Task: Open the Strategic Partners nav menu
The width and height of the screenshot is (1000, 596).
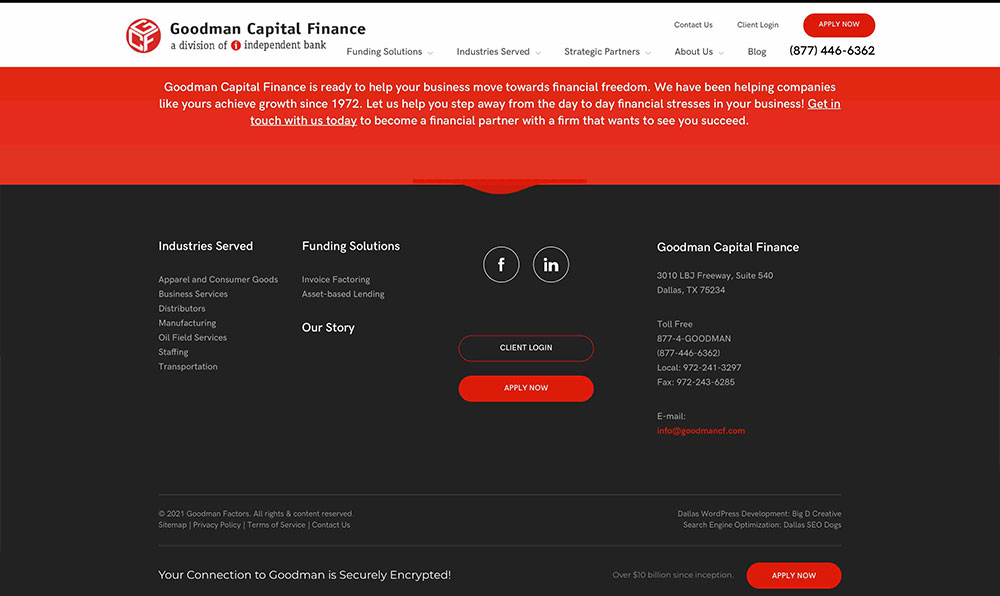Action: pos(601,52)
